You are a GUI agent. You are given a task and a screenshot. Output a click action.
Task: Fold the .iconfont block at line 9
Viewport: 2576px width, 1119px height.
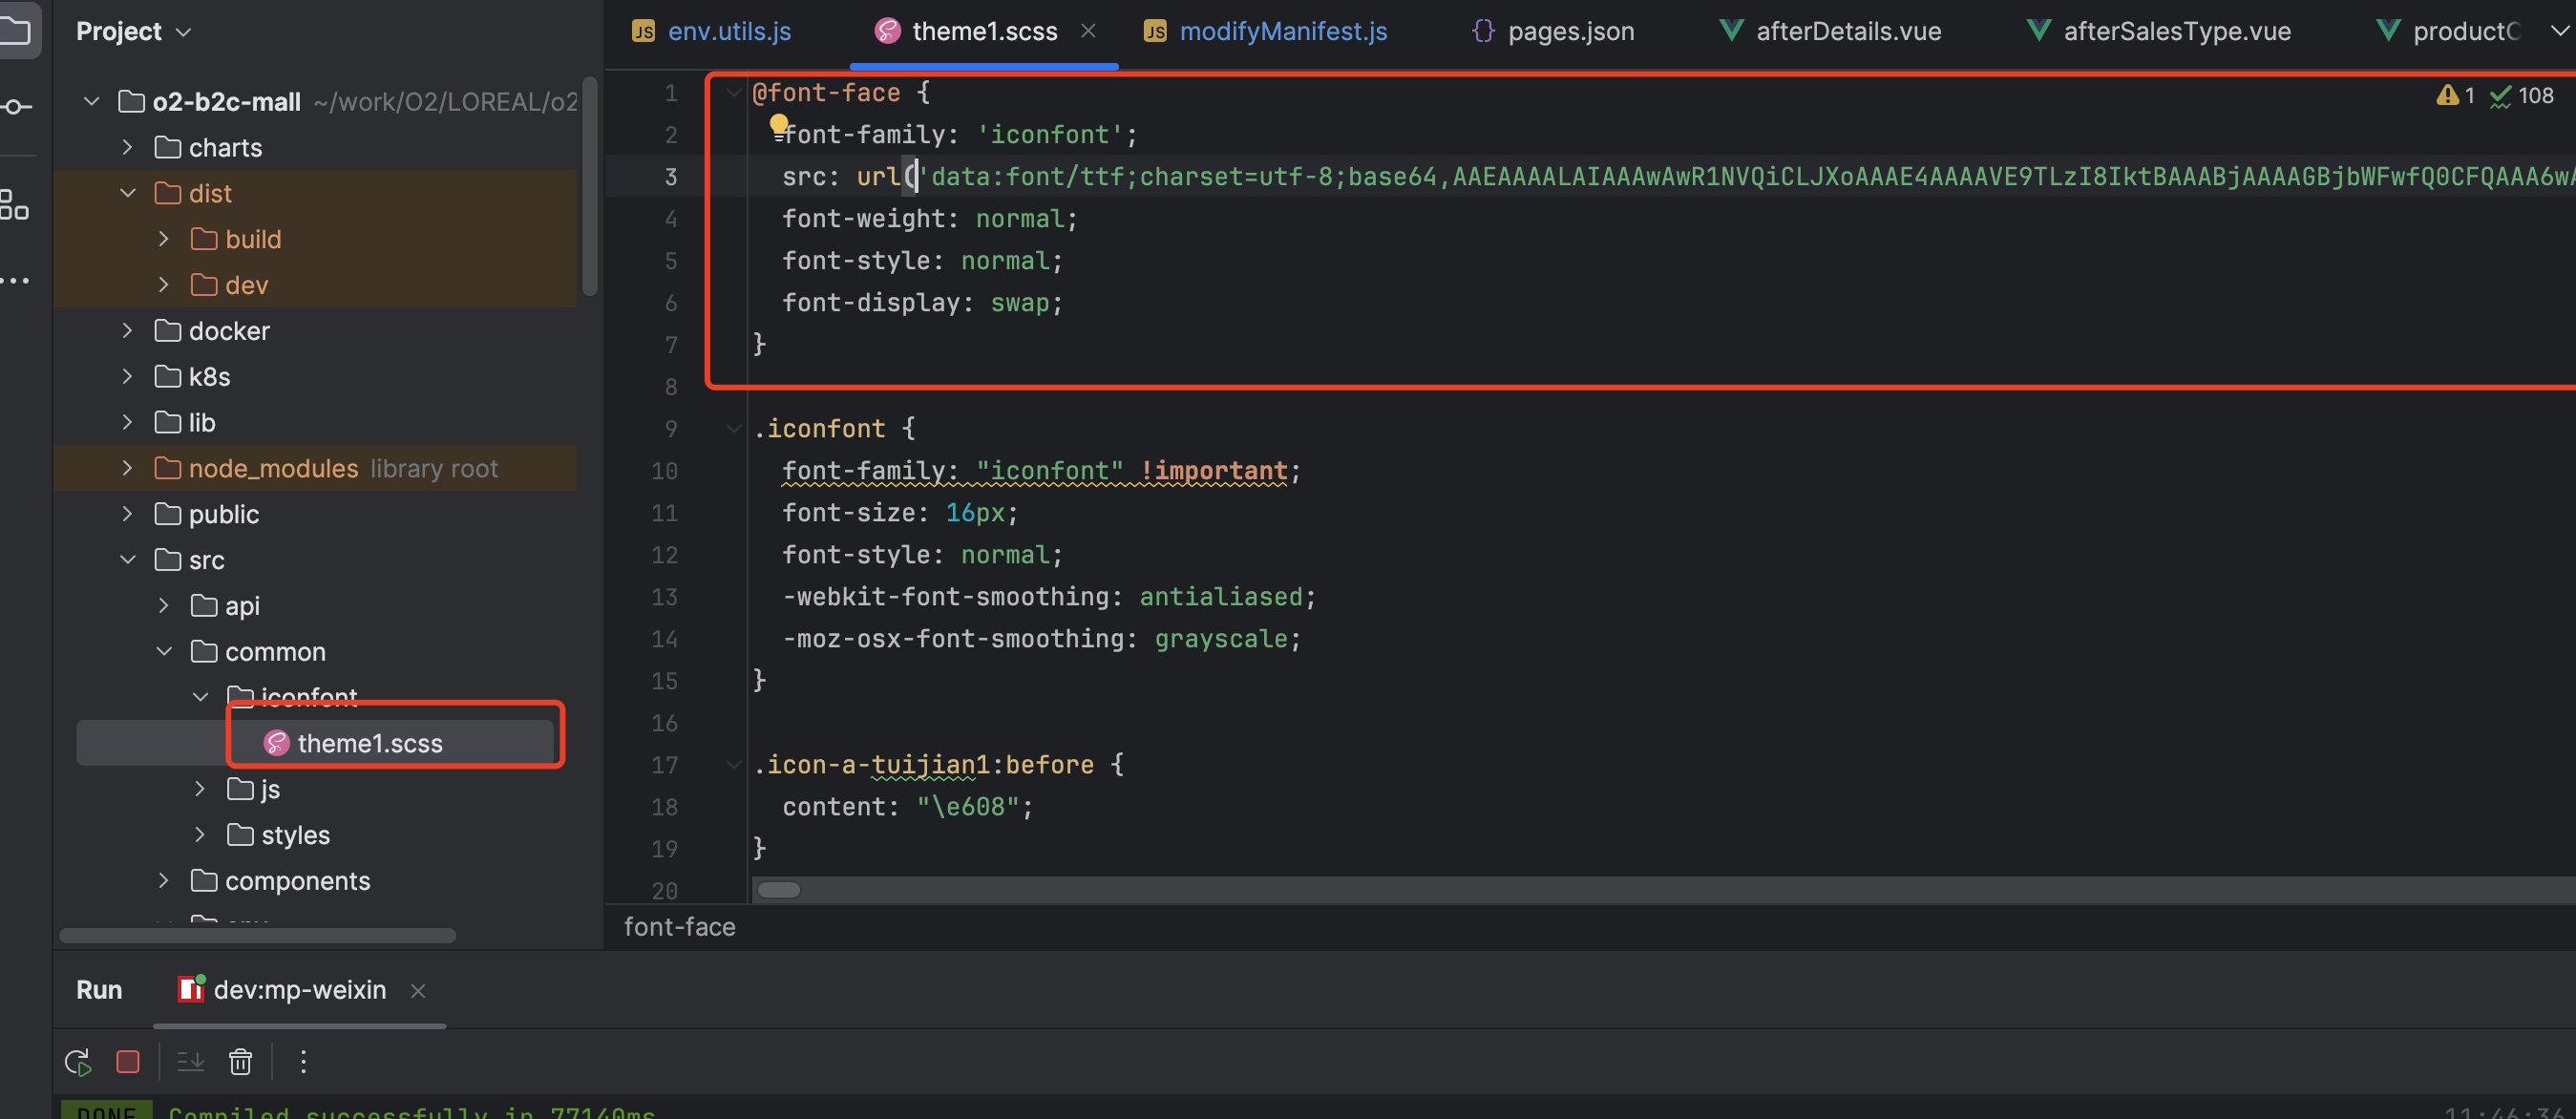(x=733, y=429)
